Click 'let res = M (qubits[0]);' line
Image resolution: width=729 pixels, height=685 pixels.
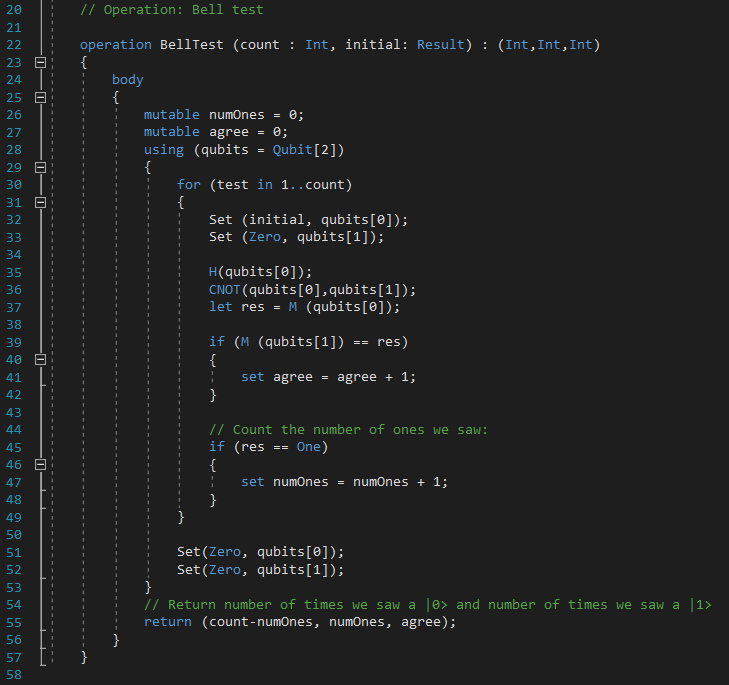pos(304,307)
